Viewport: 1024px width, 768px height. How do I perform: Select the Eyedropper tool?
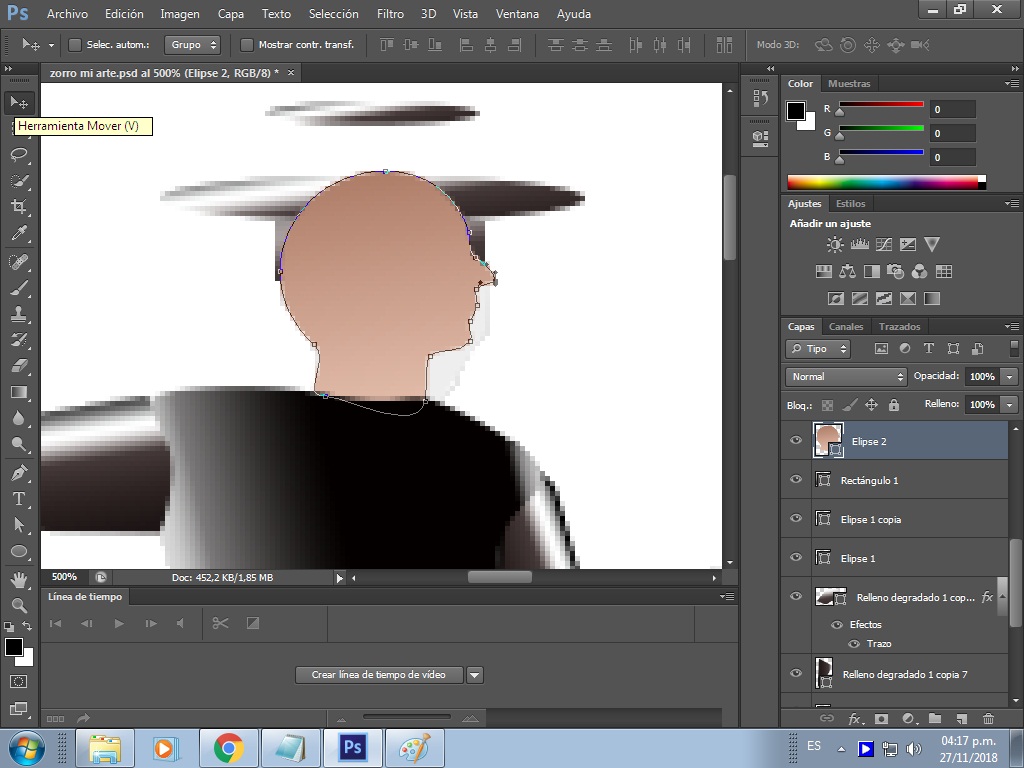point(19,234)
